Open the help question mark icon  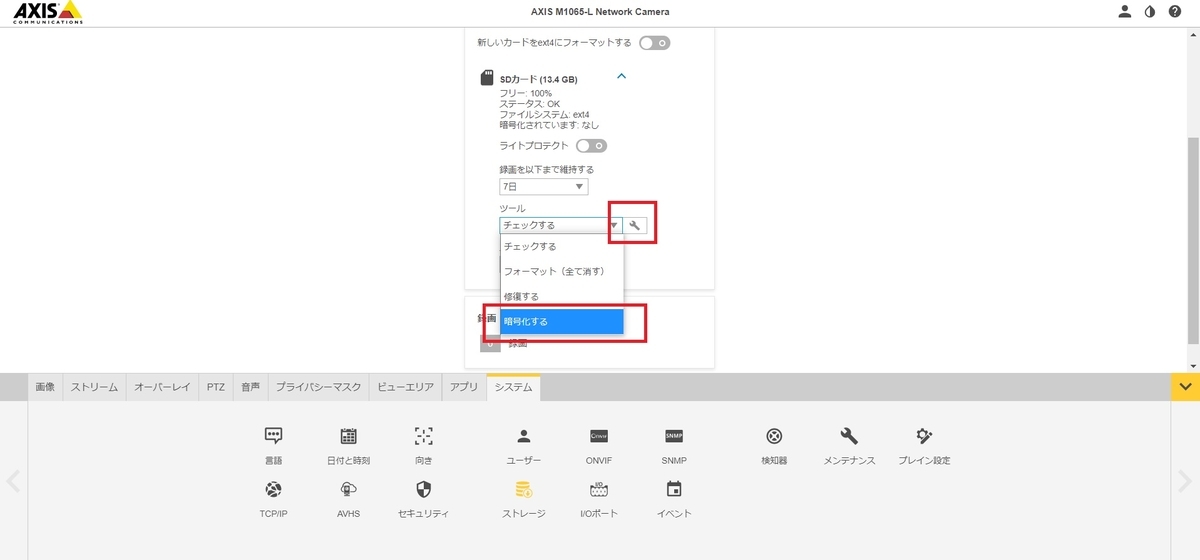(x=1175, y=12)
